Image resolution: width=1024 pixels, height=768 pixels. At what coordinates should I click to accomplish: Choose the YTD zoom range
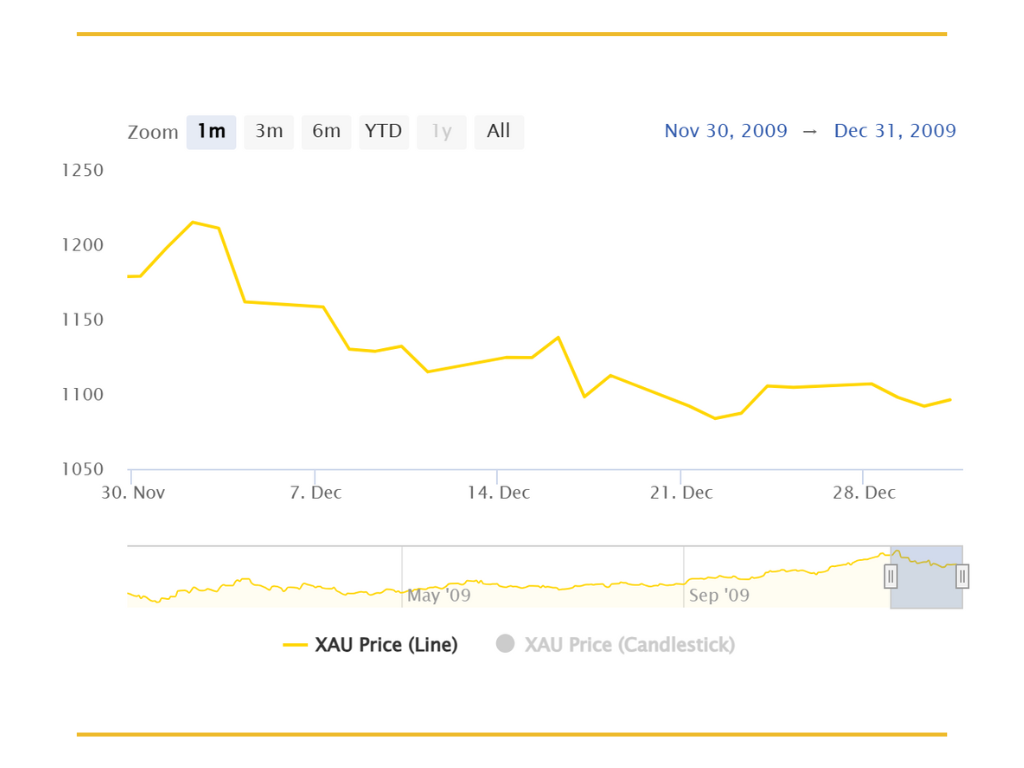(x=383, y=132)
